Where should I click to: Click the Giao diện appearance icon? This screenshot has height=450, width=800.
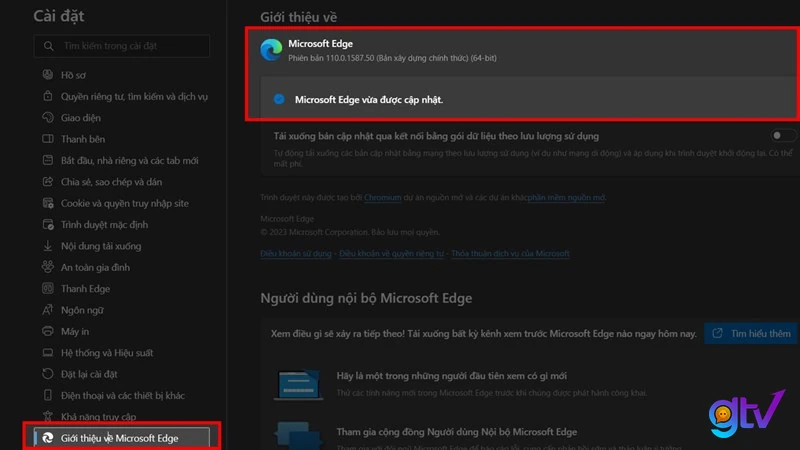coord(47,117)
